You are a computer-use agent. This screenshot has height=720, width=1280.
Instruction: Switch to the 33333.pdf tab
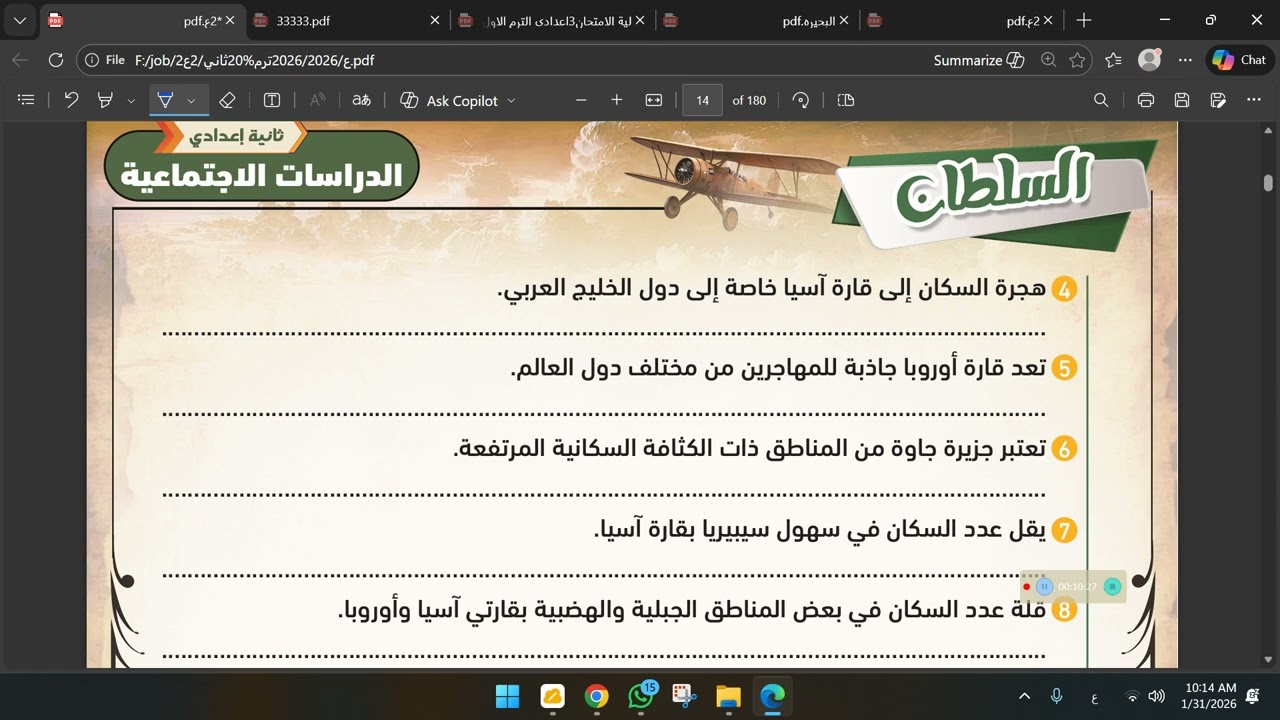click(x=346, y=20)
